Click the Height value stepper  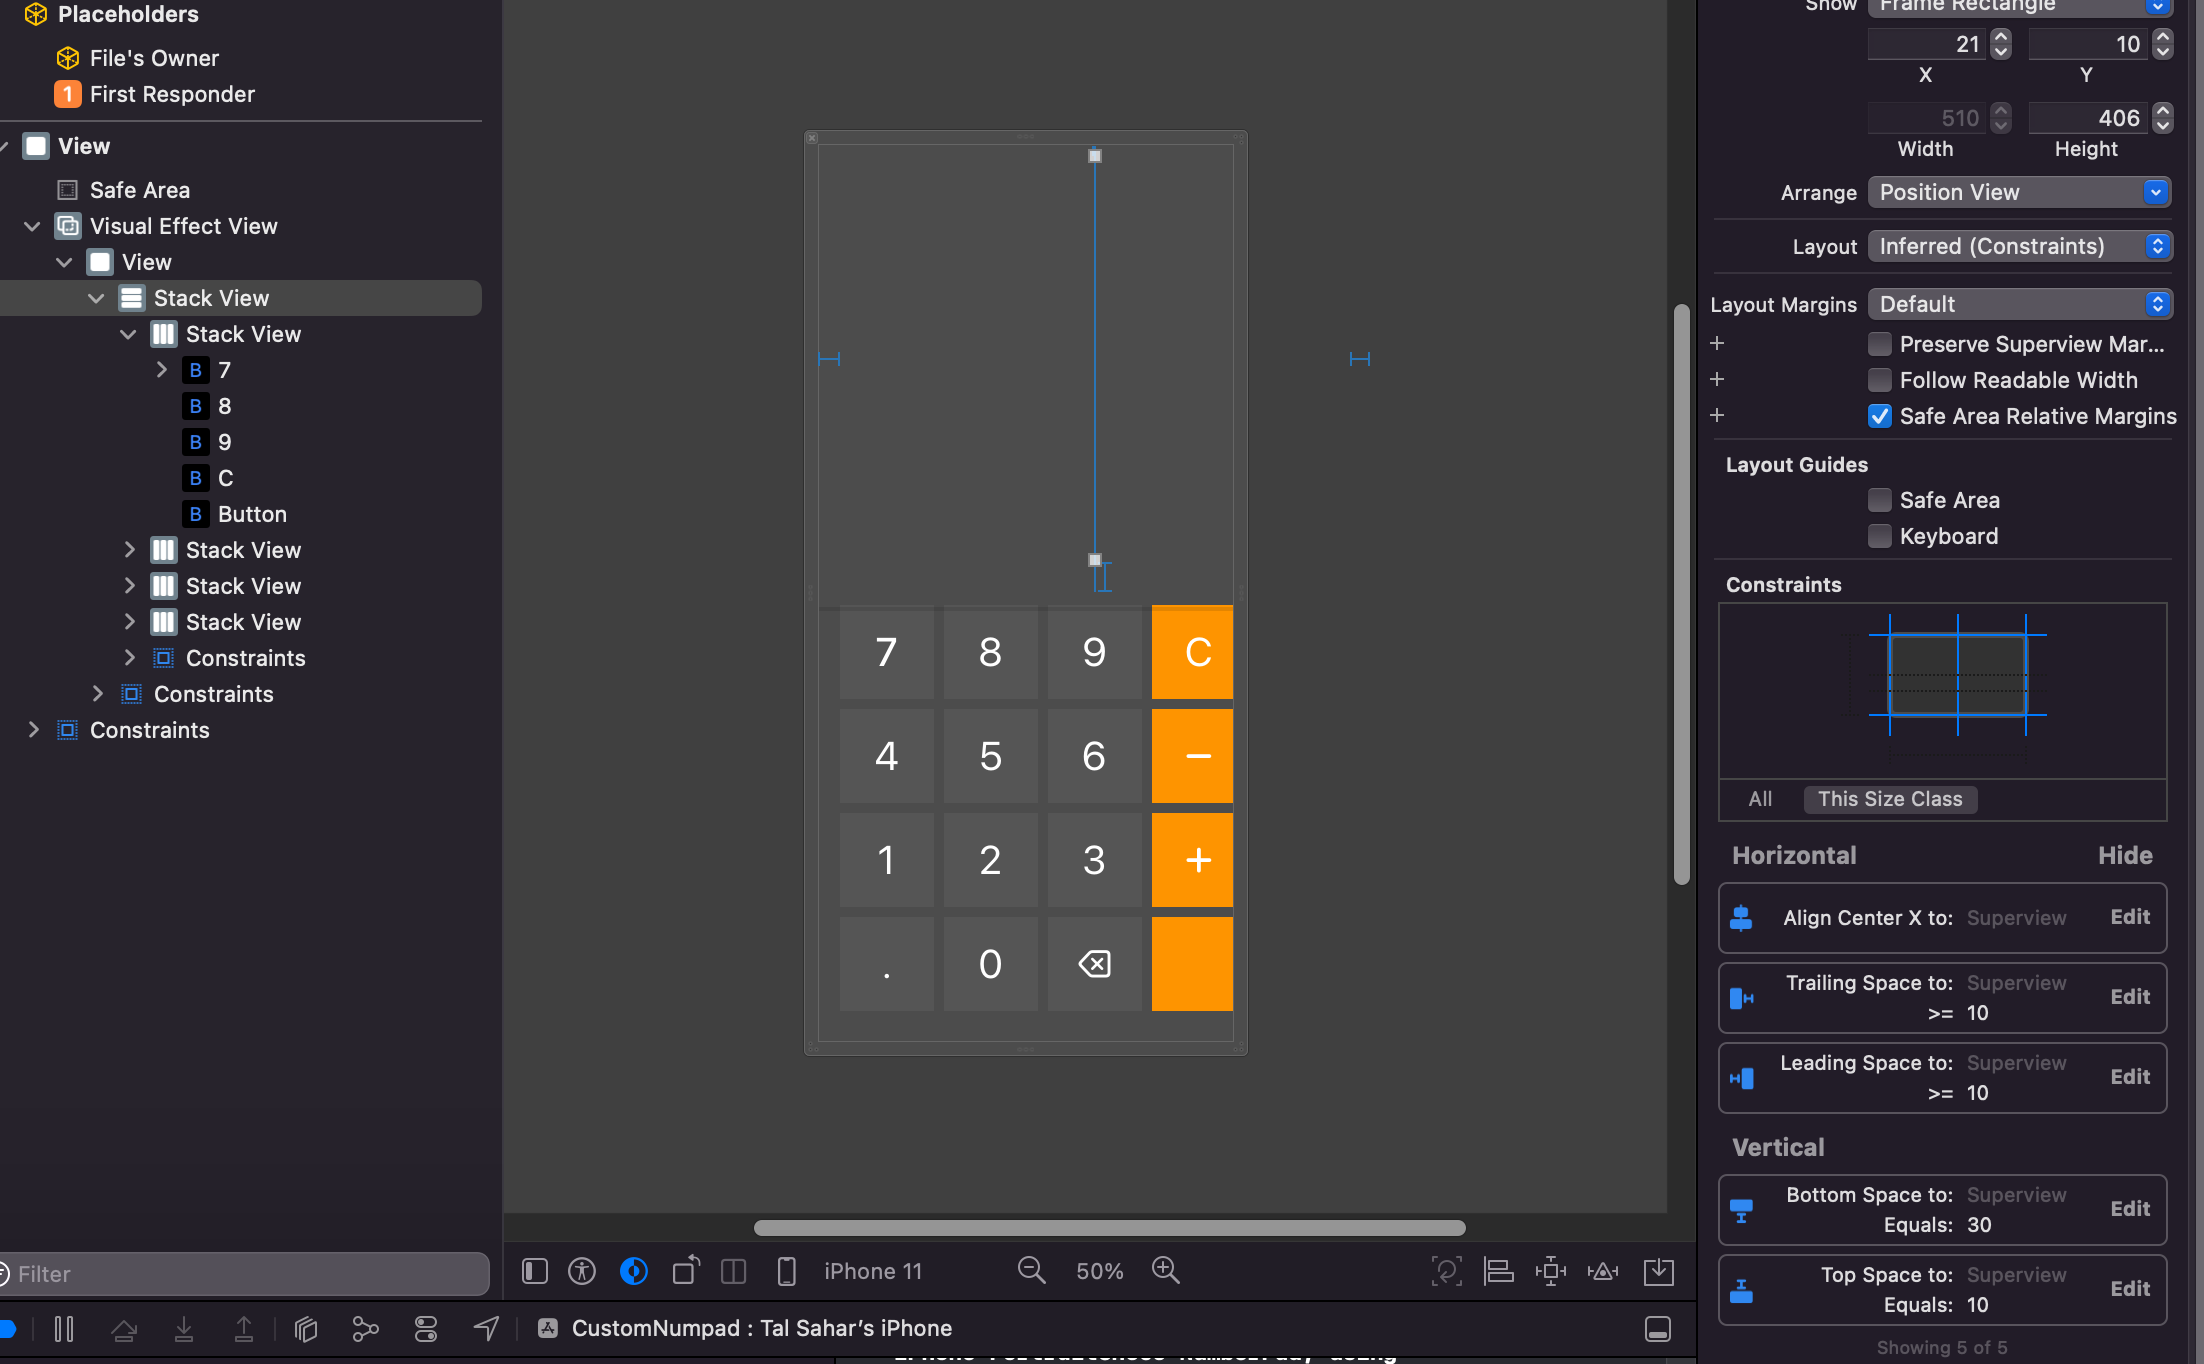pyautogui.click(x=2162, y=118)
